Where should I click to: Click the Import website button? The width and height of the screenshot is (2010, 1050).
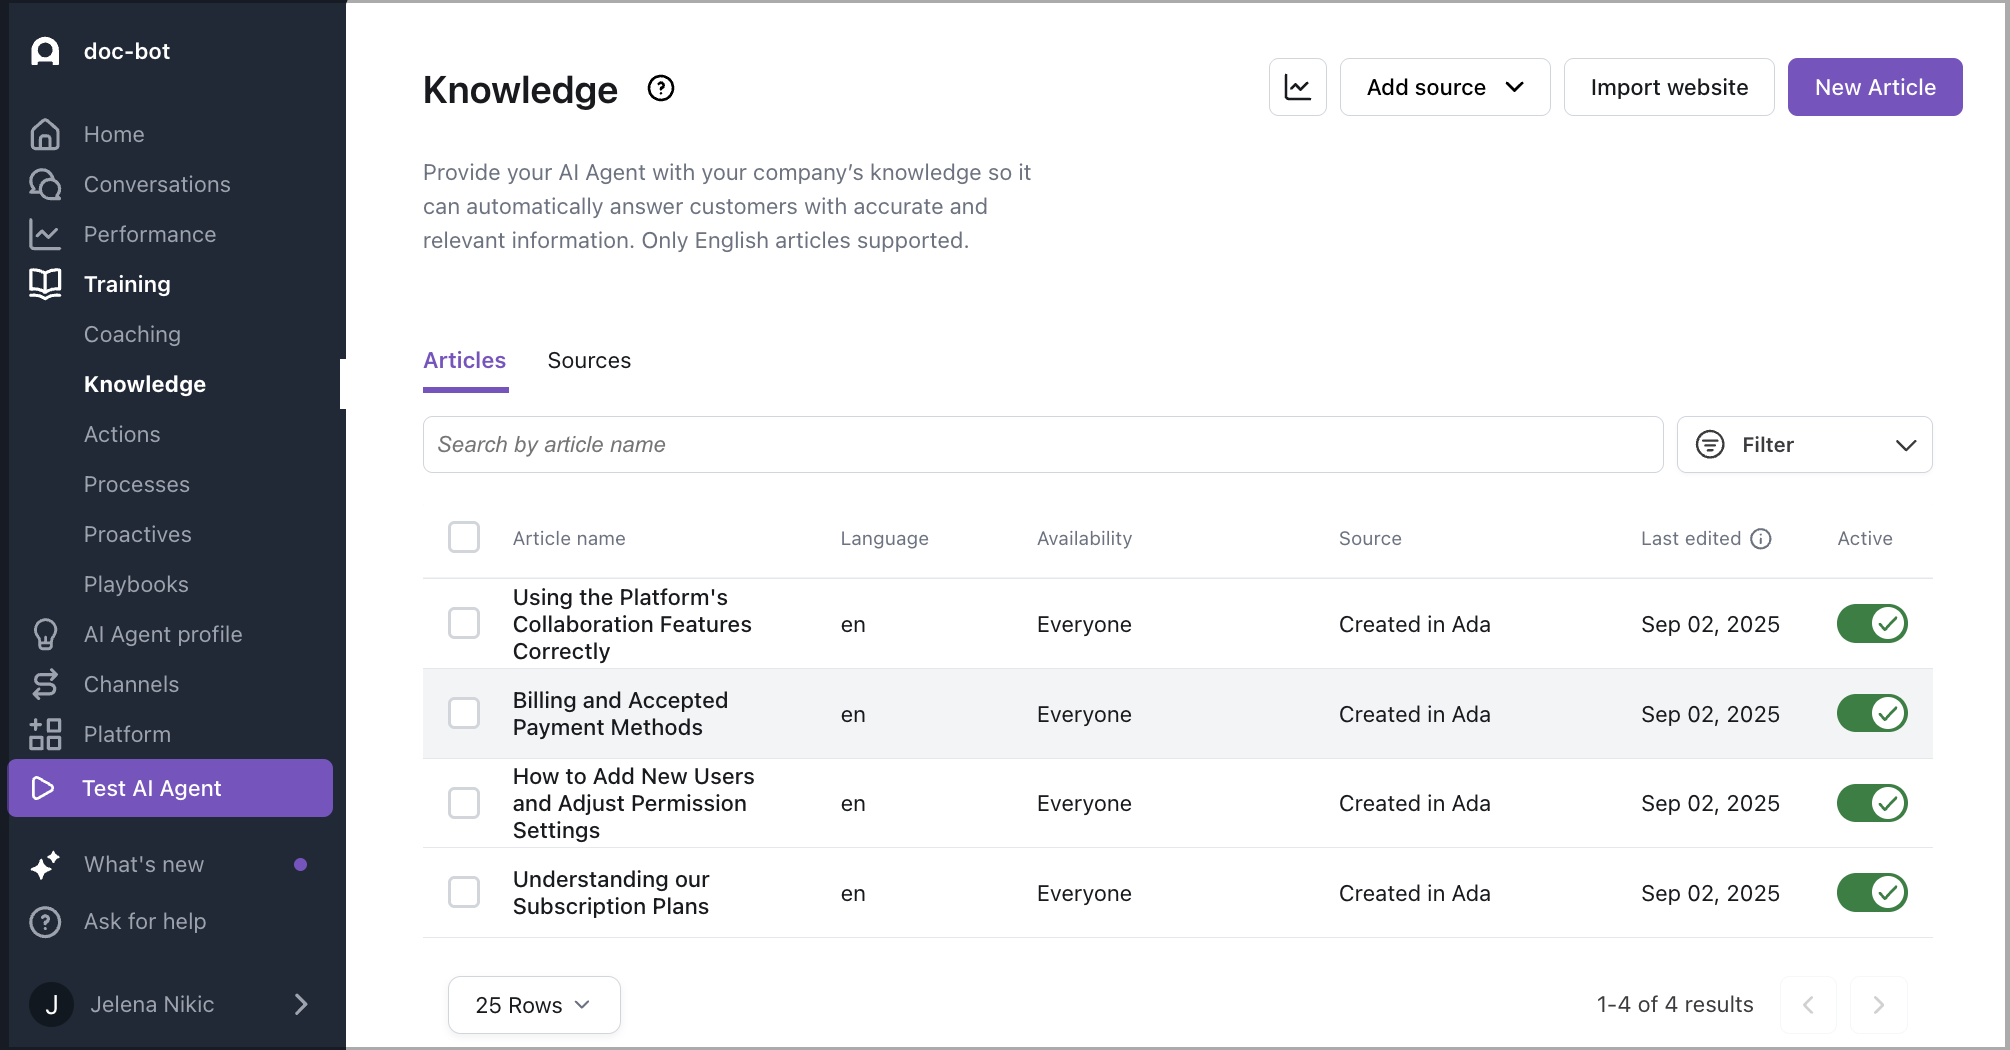coord(1668,87)
